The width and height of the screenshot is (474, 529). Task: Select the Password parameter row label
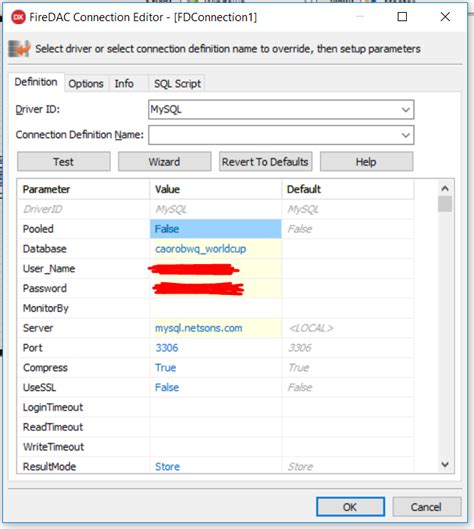[x=45, y=288]
